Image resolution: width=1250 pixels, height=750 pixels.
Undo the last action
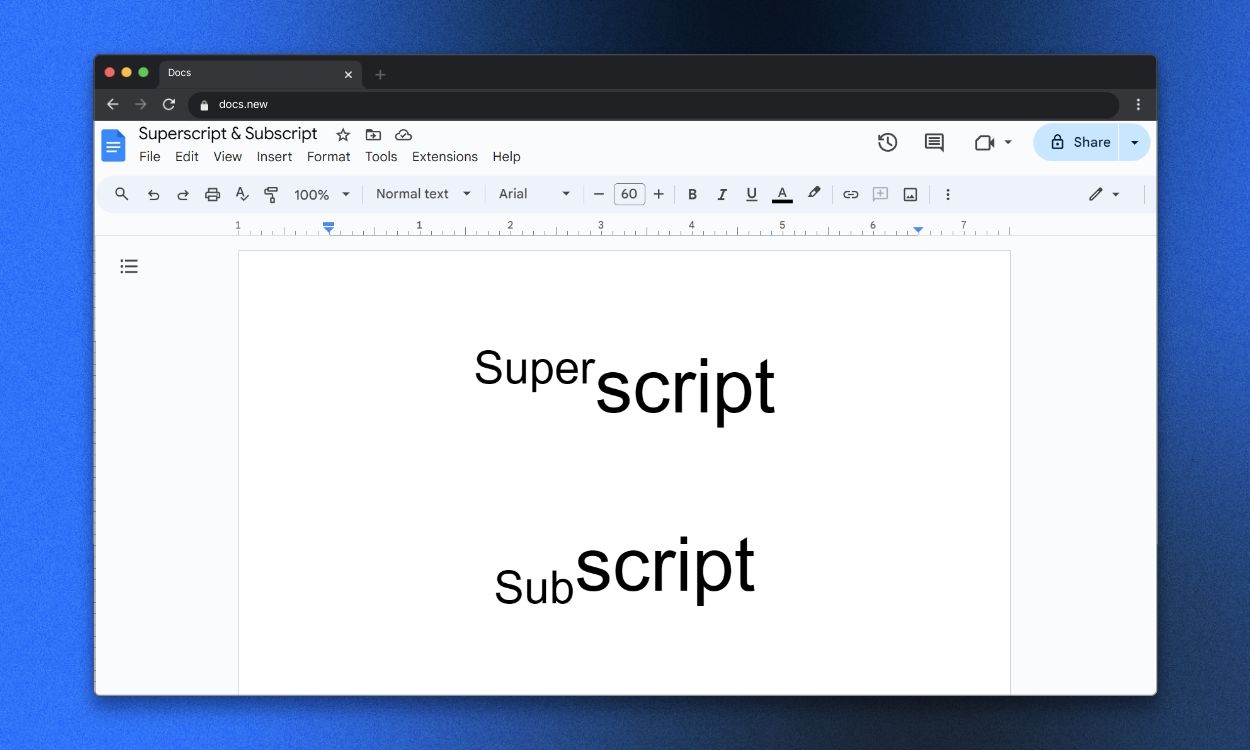point(153,195)
